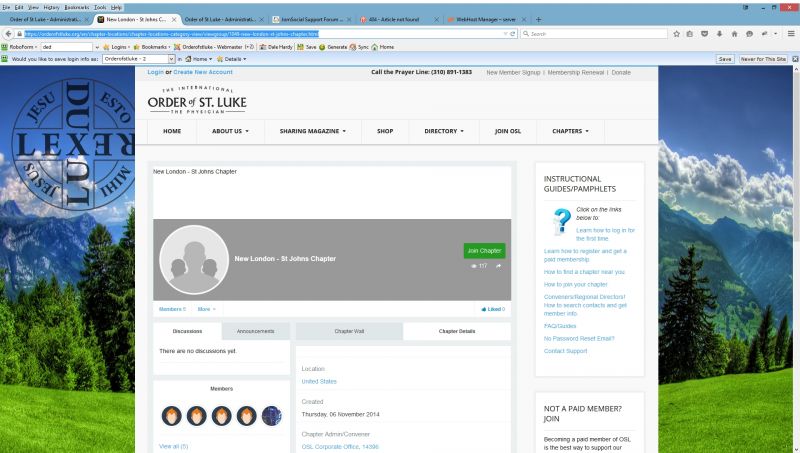Image resolution: width=800 pixels, height=453 pixels.
Task: Click the fifth member avatar with dark image
Action: click(271, 416)
